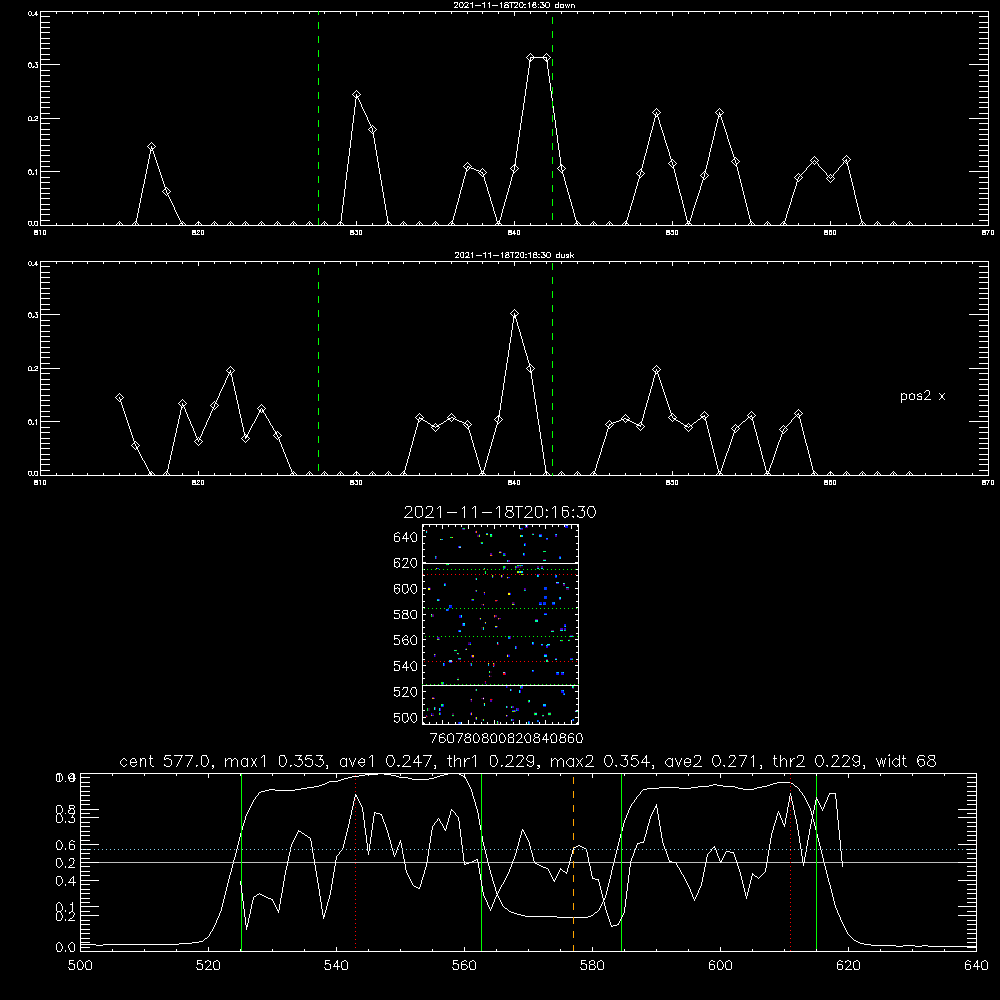
Task: Click the dusk plot diamond peak at 849
Action: (x=656, y=370)
